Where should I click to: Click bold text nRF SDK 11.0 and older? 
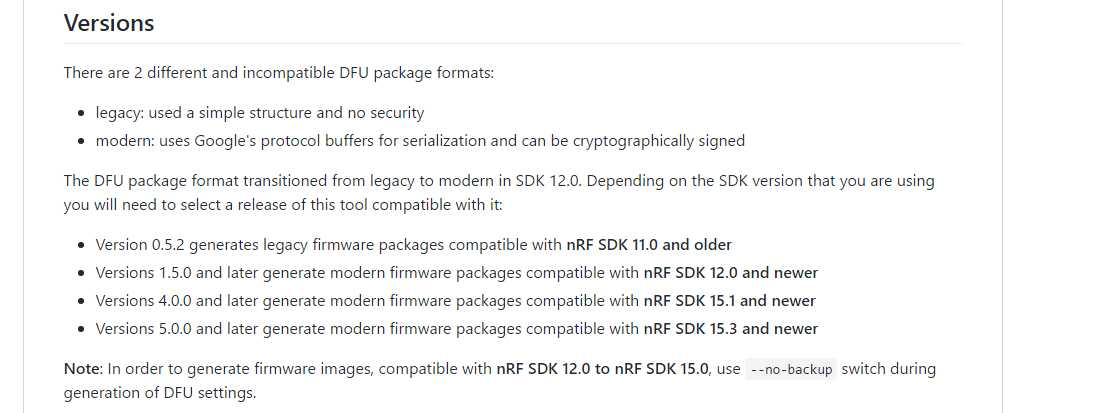click(x=649, y=245)
